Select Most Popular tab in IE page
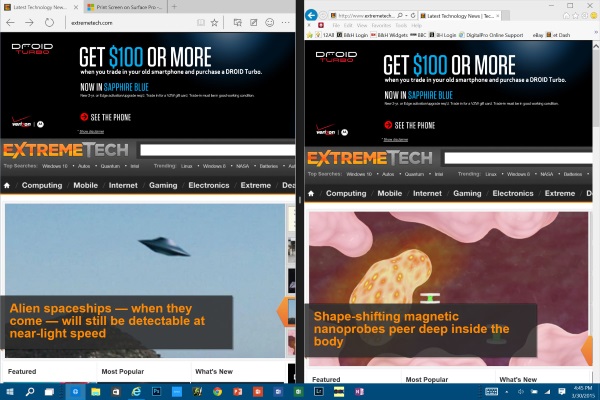600x400 pixels. (x=427, y=379)
